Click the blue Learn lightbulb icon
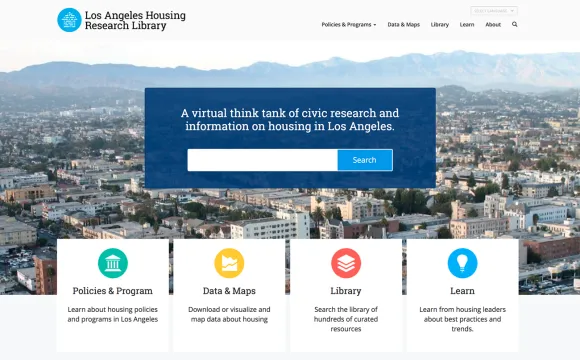This screenshot has height=360, width=580. coord(462,263)
